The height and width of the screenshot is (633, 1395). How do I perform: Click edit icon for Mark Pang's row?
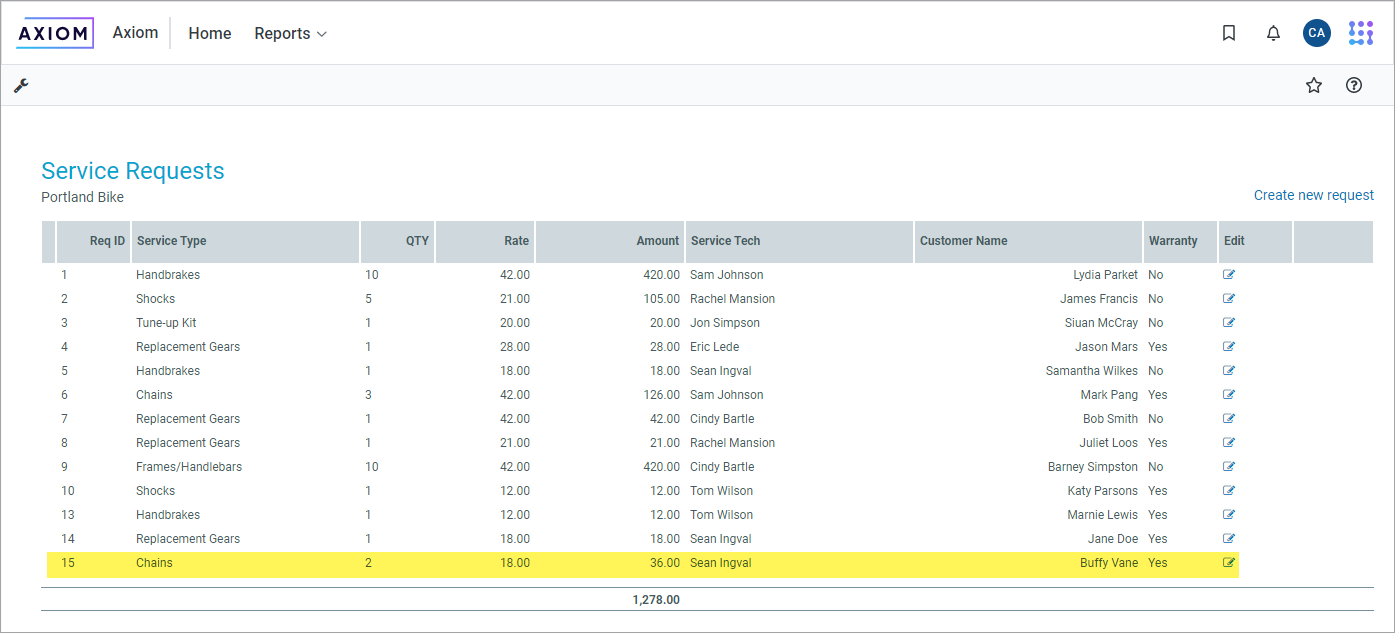coord(1229,395)
